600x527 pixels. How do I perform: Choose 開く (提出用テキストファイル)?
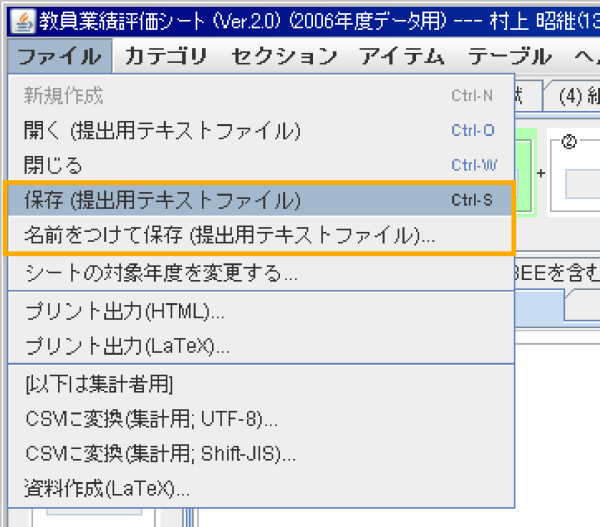(x=162, y=131)
